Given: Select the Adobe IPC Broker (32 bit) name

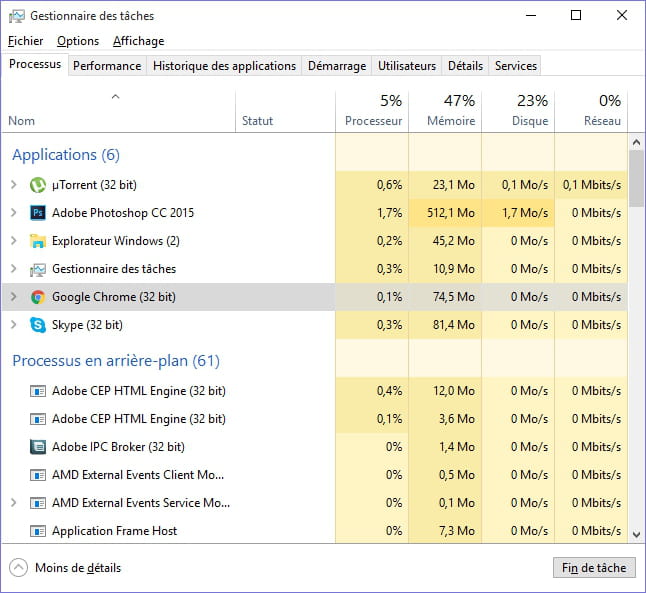Looking at the screenshot, I should click(118, 447).
